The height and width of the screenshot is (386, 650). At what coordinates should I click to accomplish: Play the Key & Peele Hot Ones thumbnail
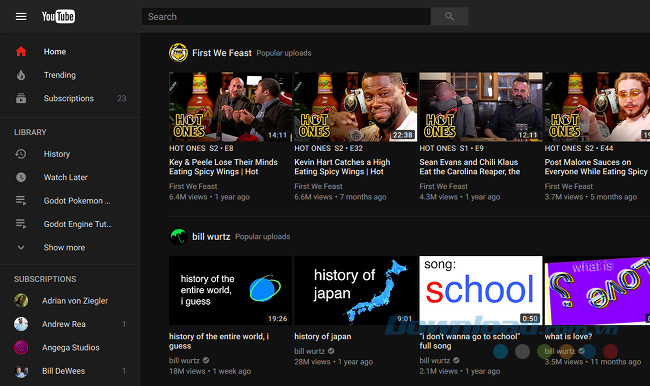click(x=230, y=107)
